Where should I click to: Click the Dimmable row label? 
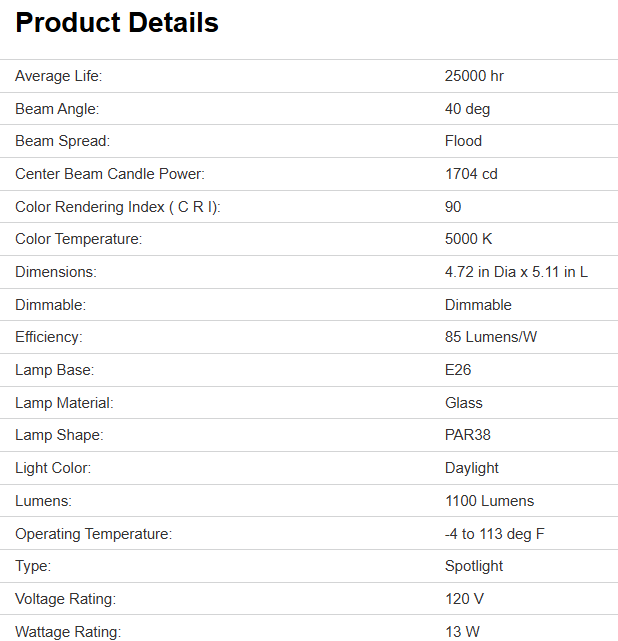coord(50,305)
